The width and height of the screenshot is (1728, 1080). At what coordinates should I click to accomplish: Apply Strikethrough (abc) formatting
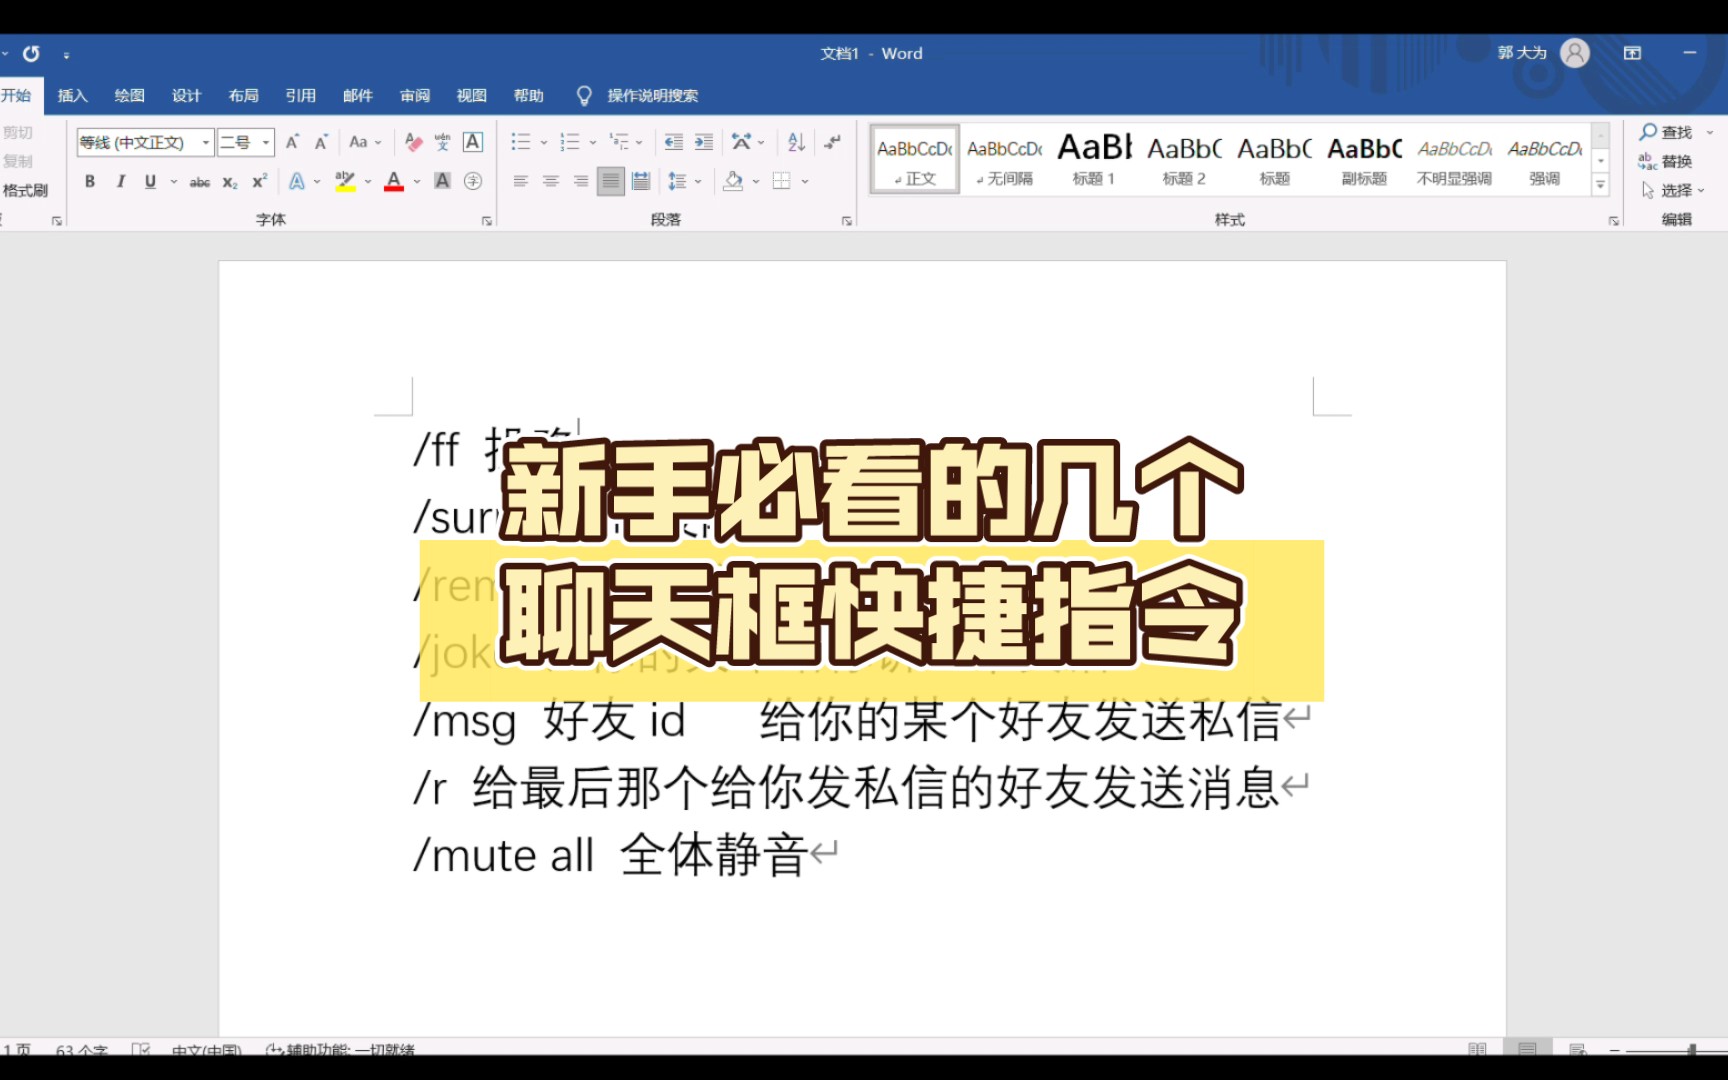[x=200, y=182]
